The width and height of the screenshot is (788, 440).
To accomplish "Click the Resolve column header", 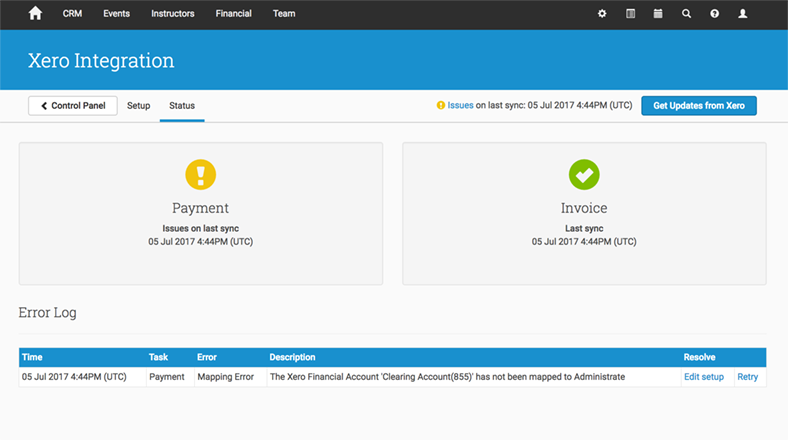I will [699, 357].
